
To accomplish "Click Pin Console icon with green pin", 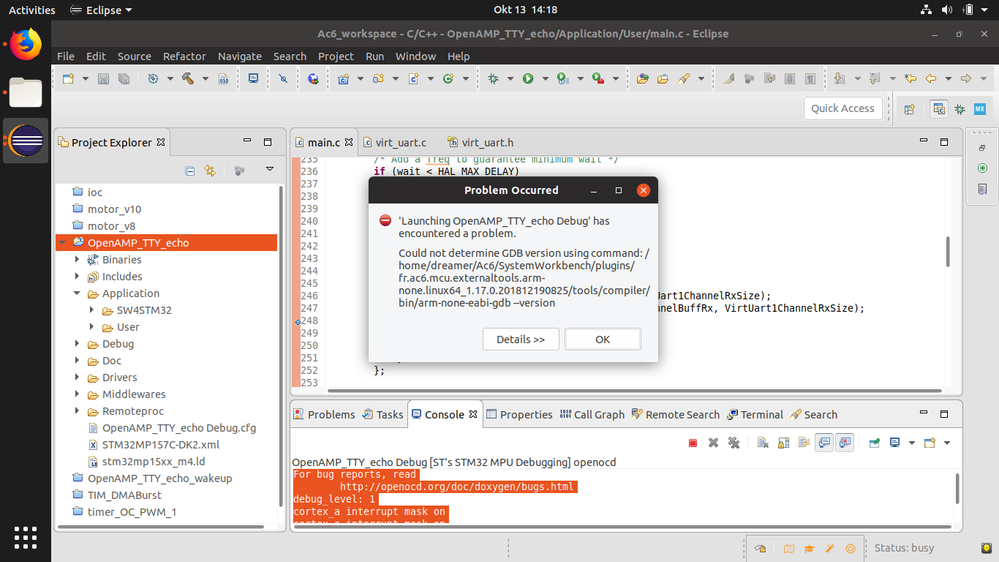I will [x=874, y=443].
